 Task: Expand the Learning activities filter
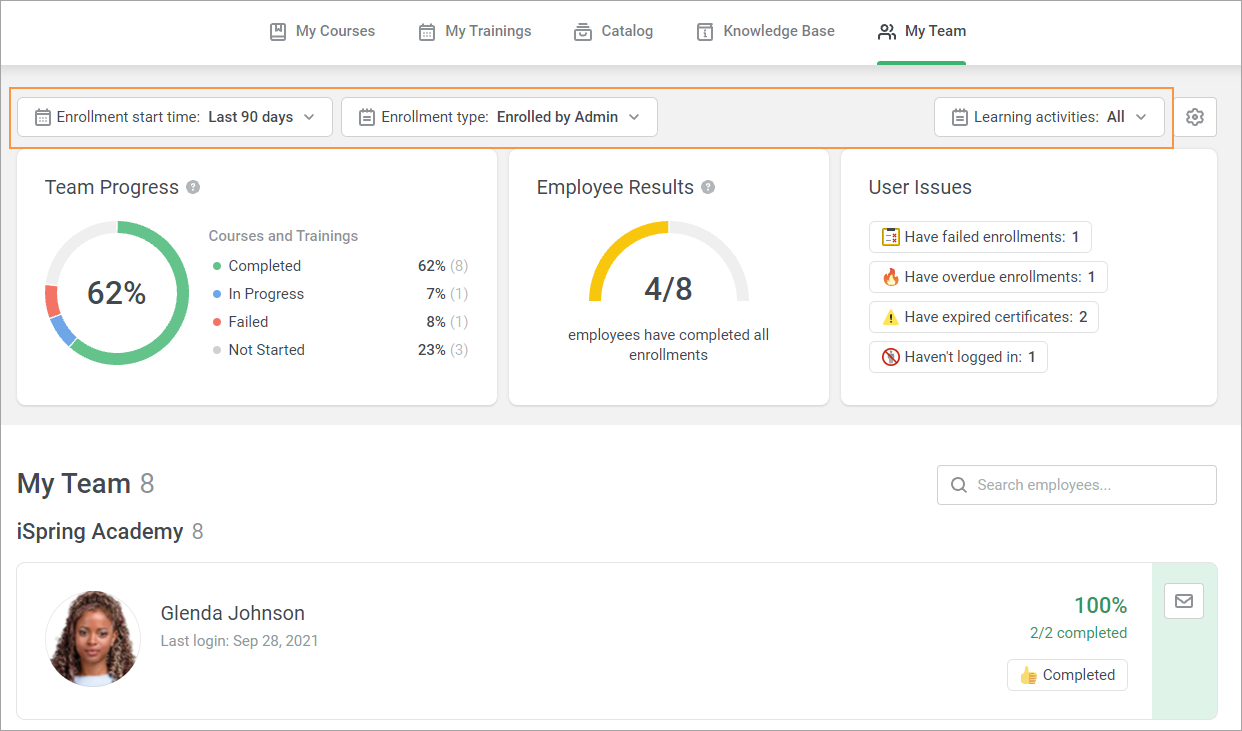pos(1049,117)
